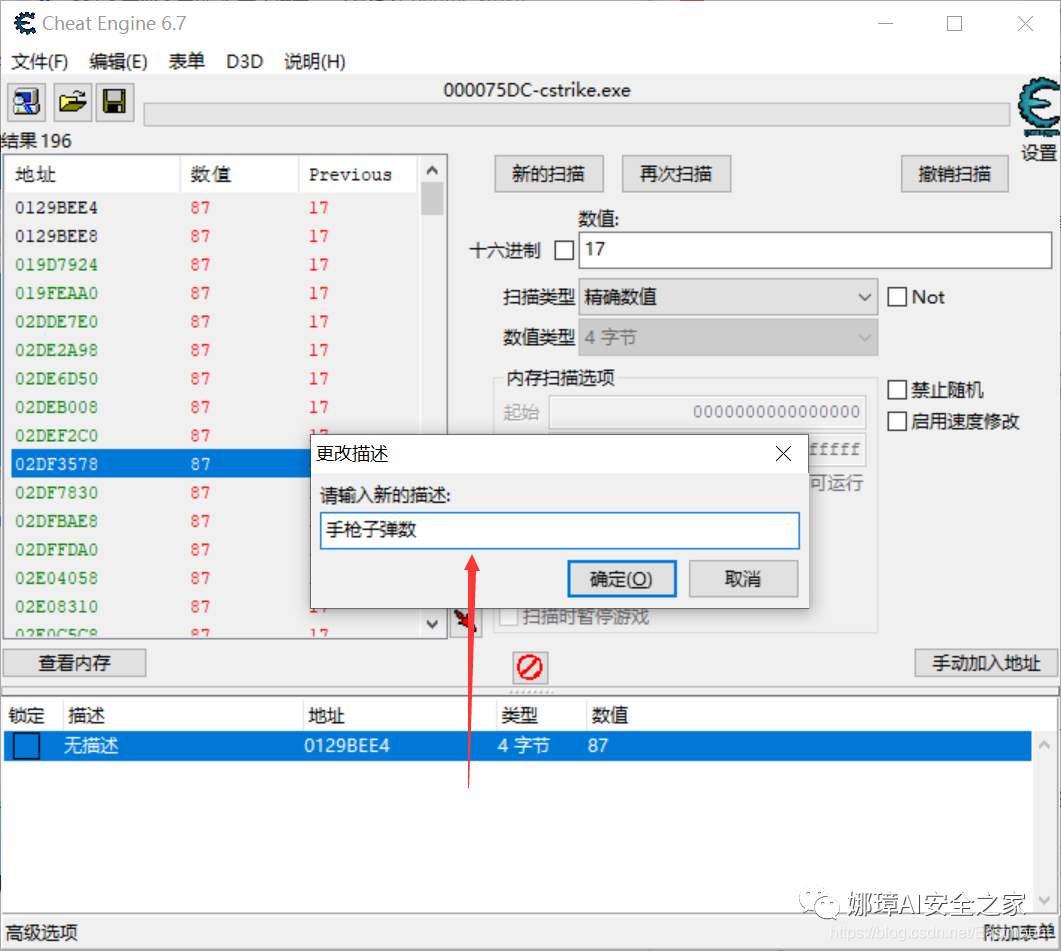Viewport: 1061px width, 951px height.
Task: Click the 数值 input field containing 17
Action: click(x=815, y=250)
